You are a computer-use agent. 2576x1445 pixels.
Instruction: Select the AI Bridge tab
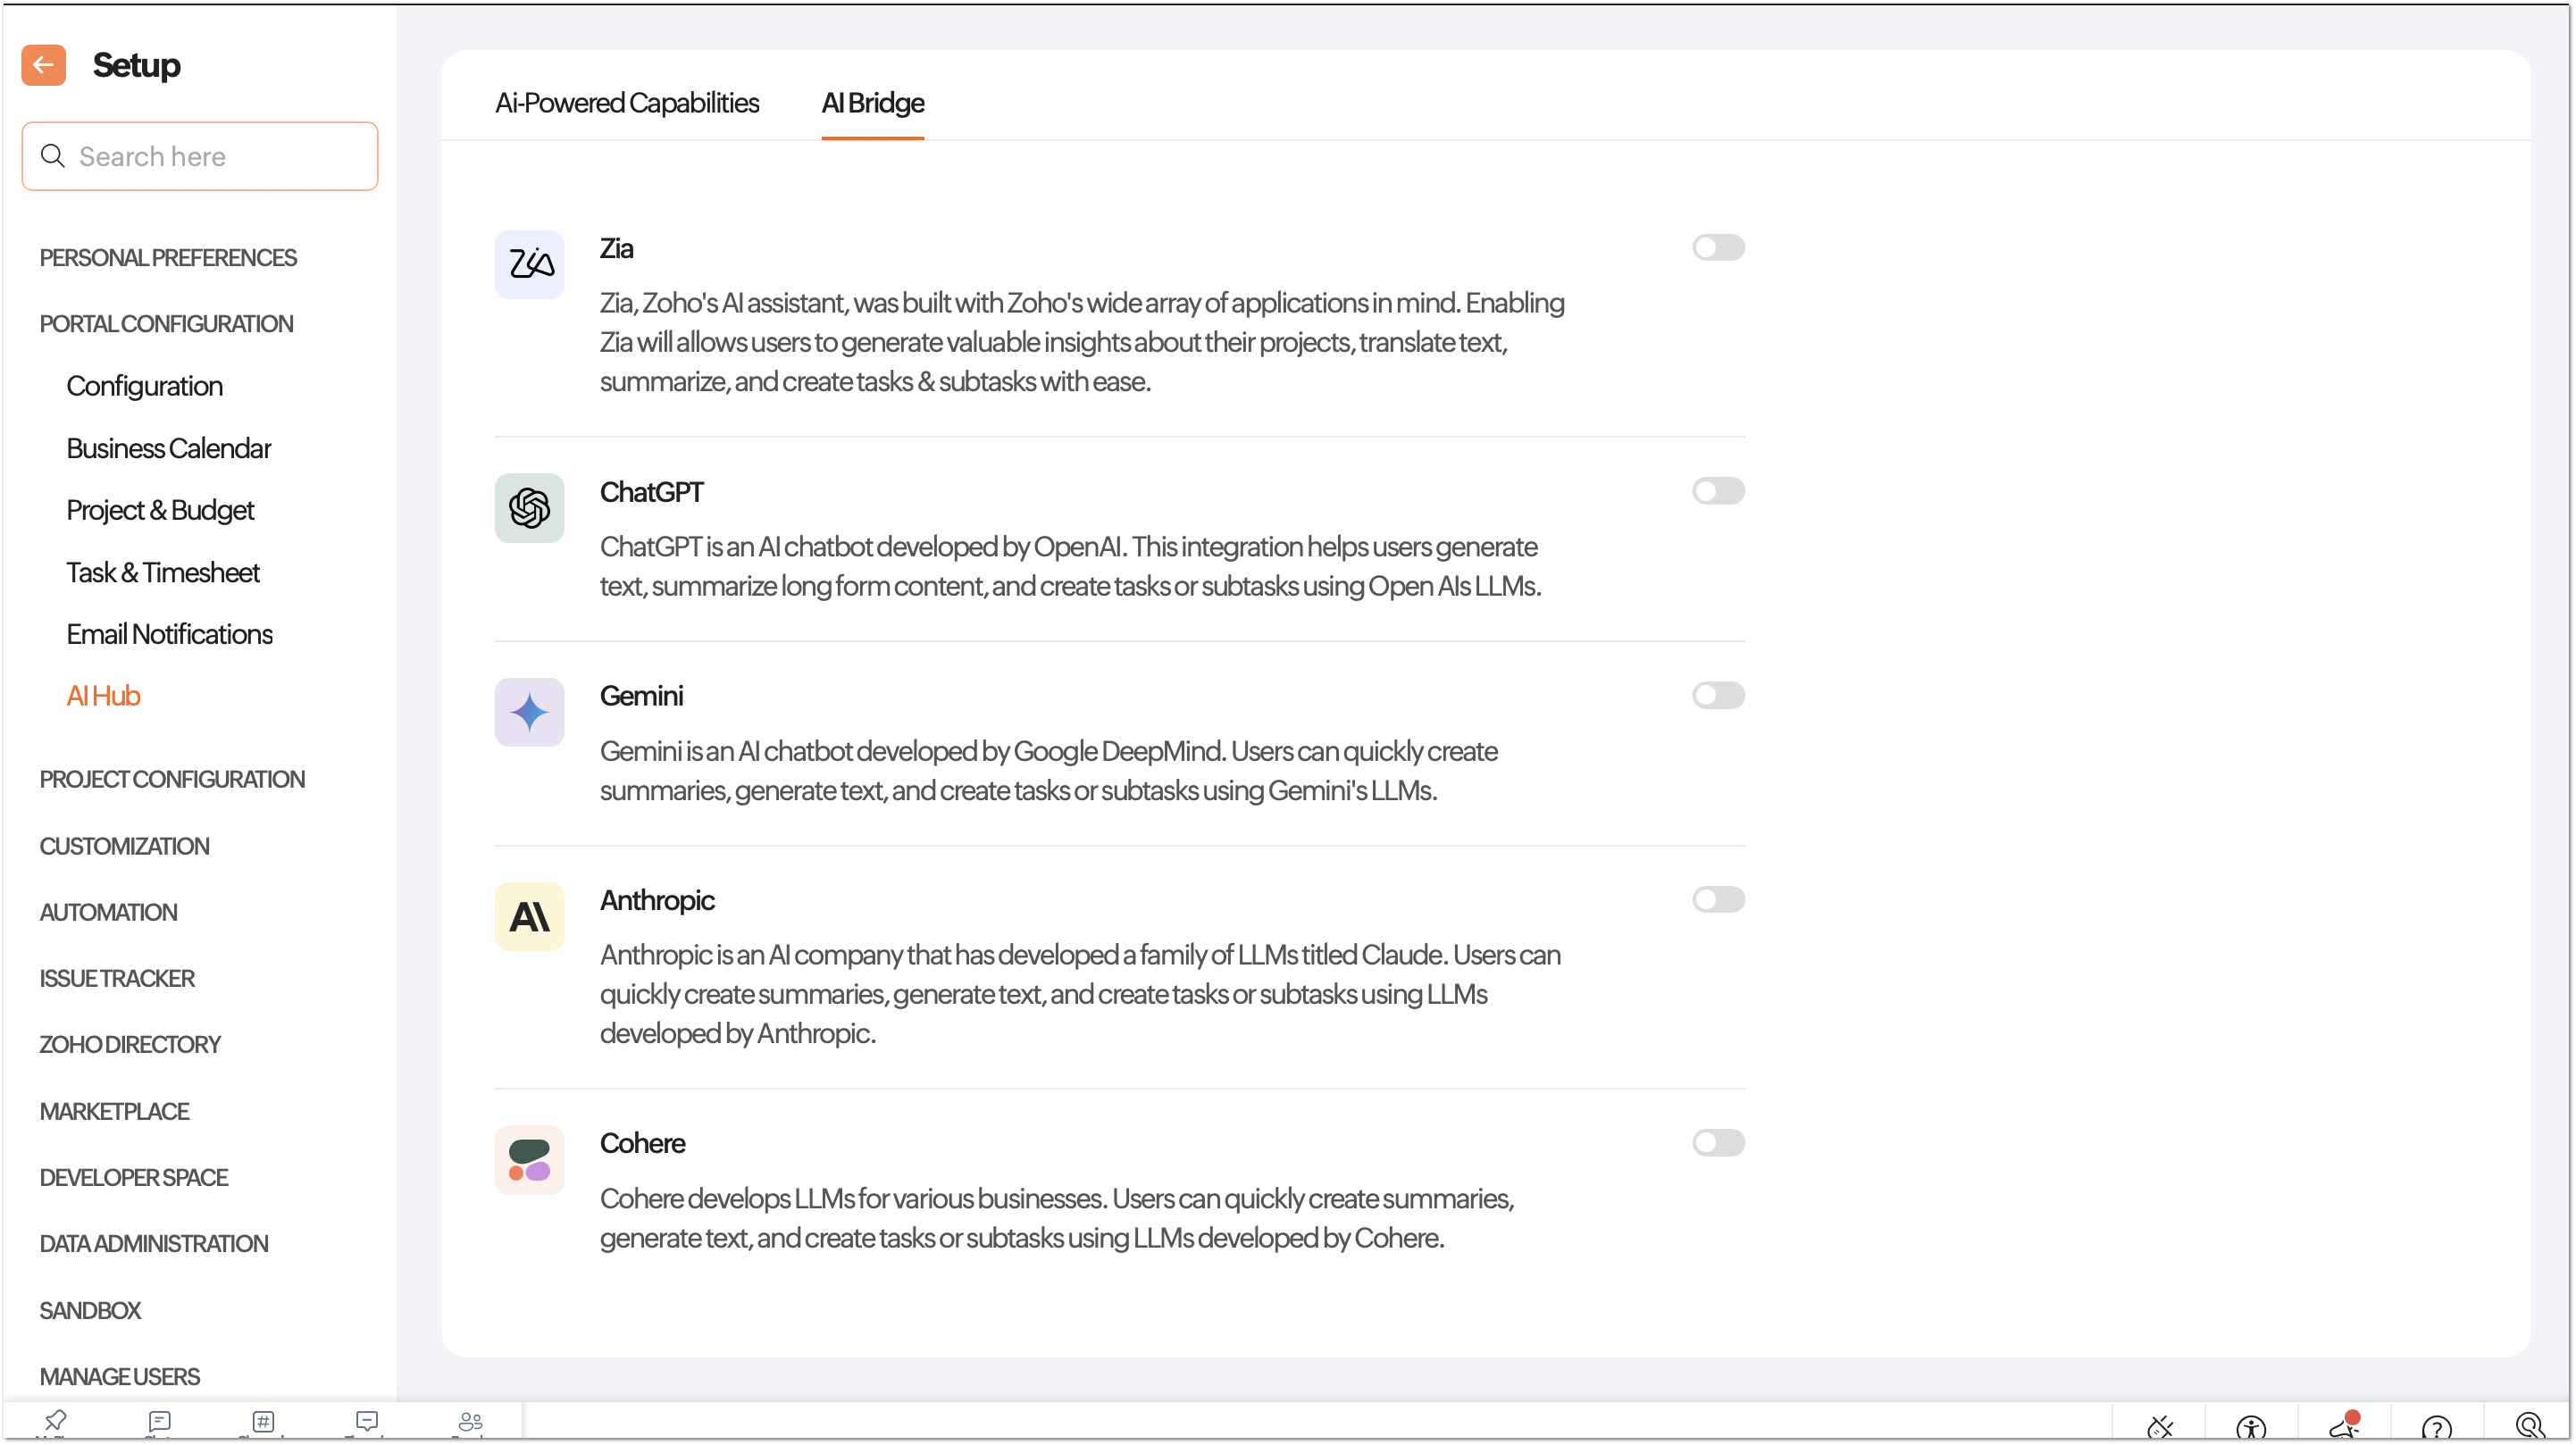872,103
